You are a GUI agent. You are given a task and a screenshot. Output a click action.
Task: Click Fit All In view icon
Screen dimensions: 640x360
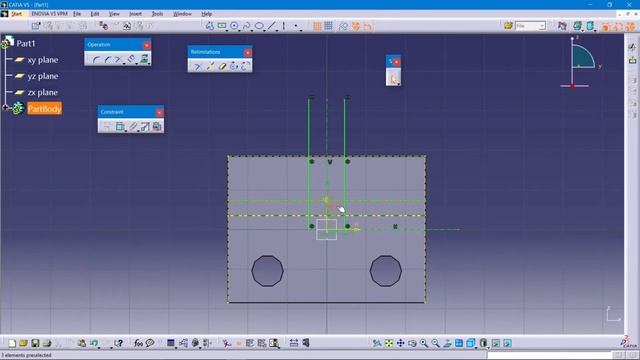tap(389, 343)
